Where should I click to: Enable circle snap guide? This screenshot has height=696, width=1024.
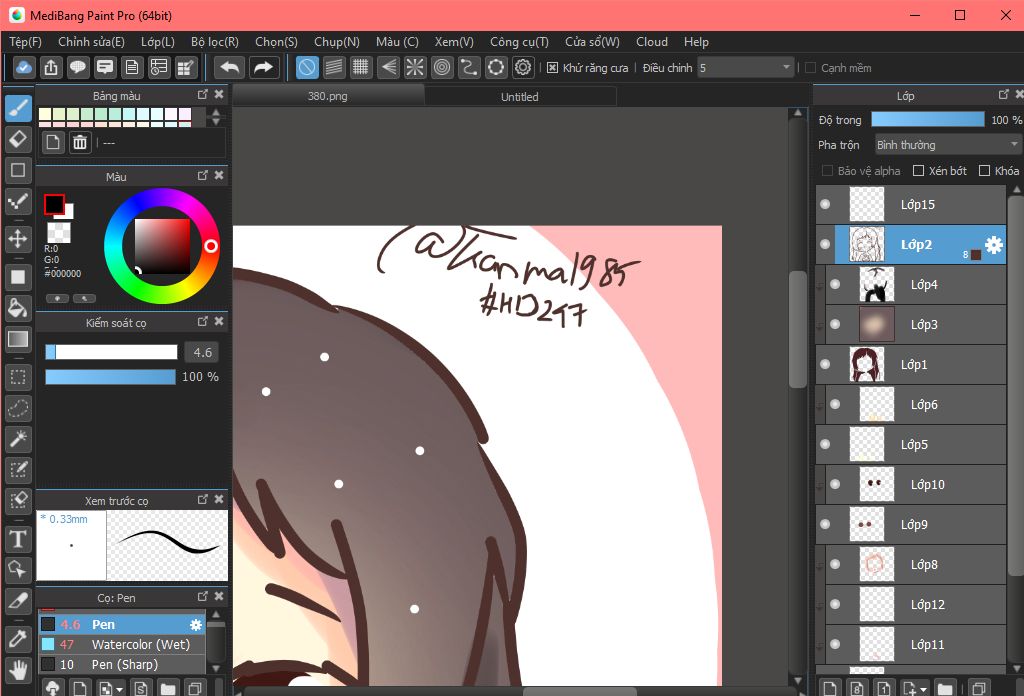442,67
